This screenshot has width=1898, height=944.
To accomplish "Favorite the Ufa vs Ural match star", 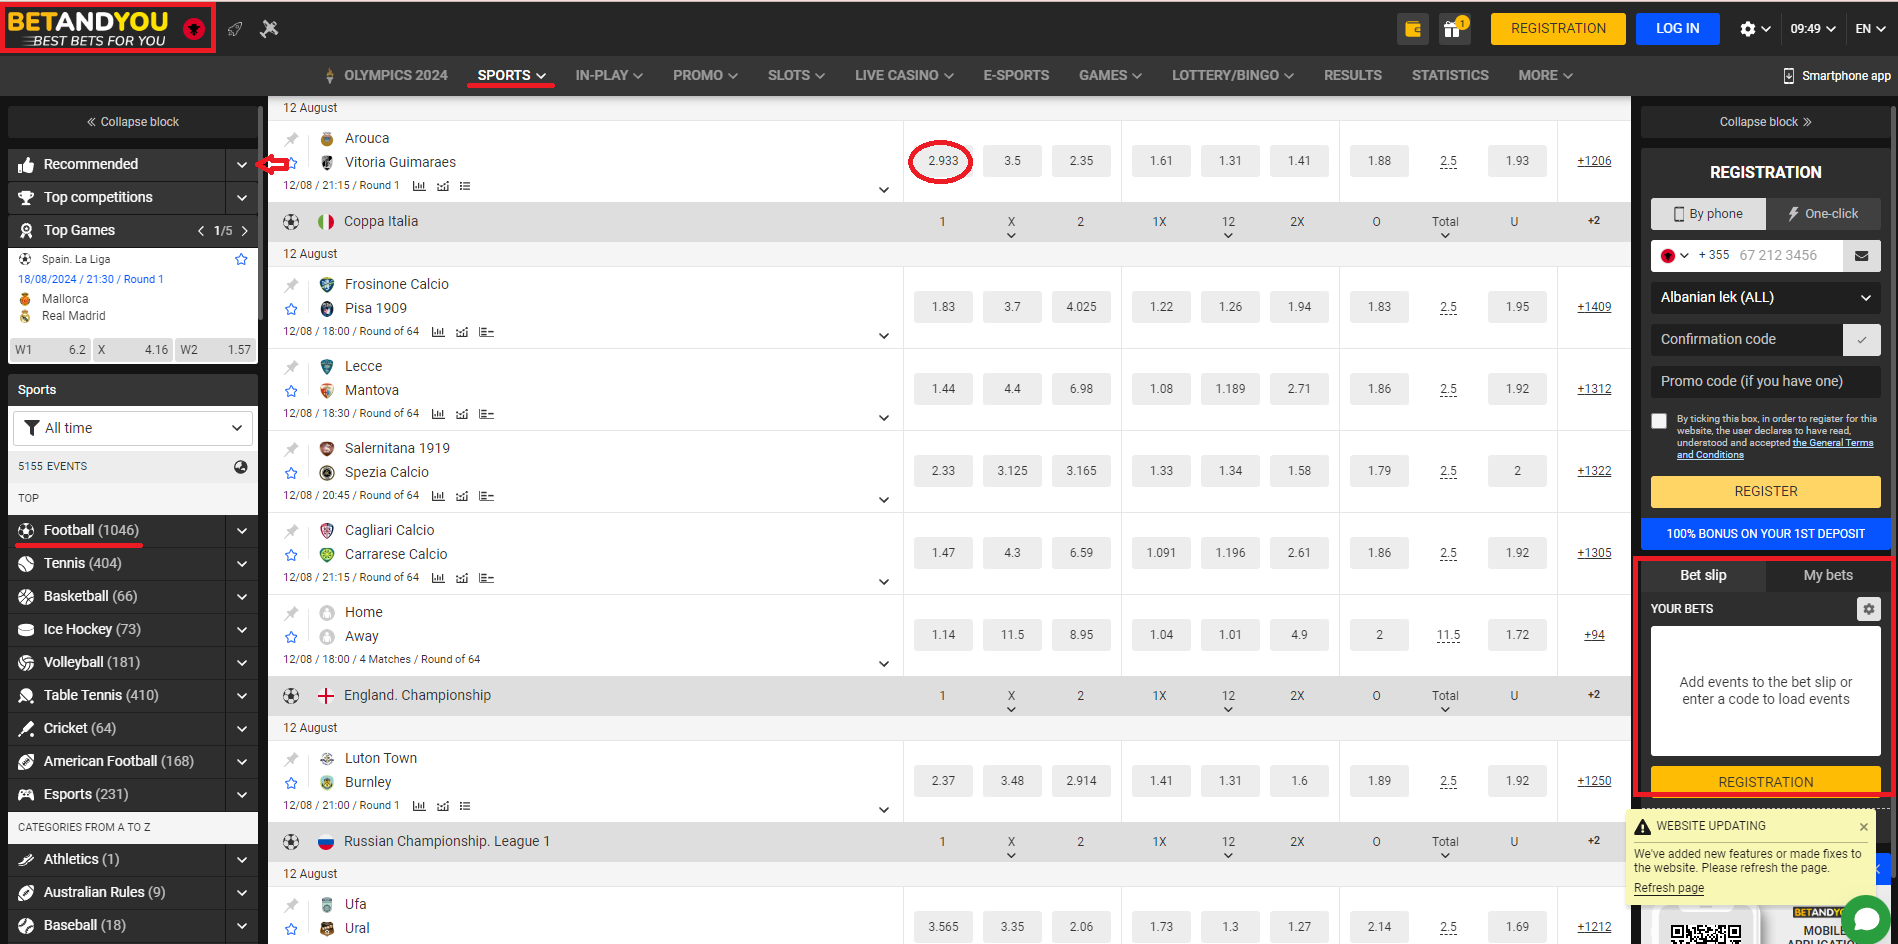I will click(x=291, y=929).
